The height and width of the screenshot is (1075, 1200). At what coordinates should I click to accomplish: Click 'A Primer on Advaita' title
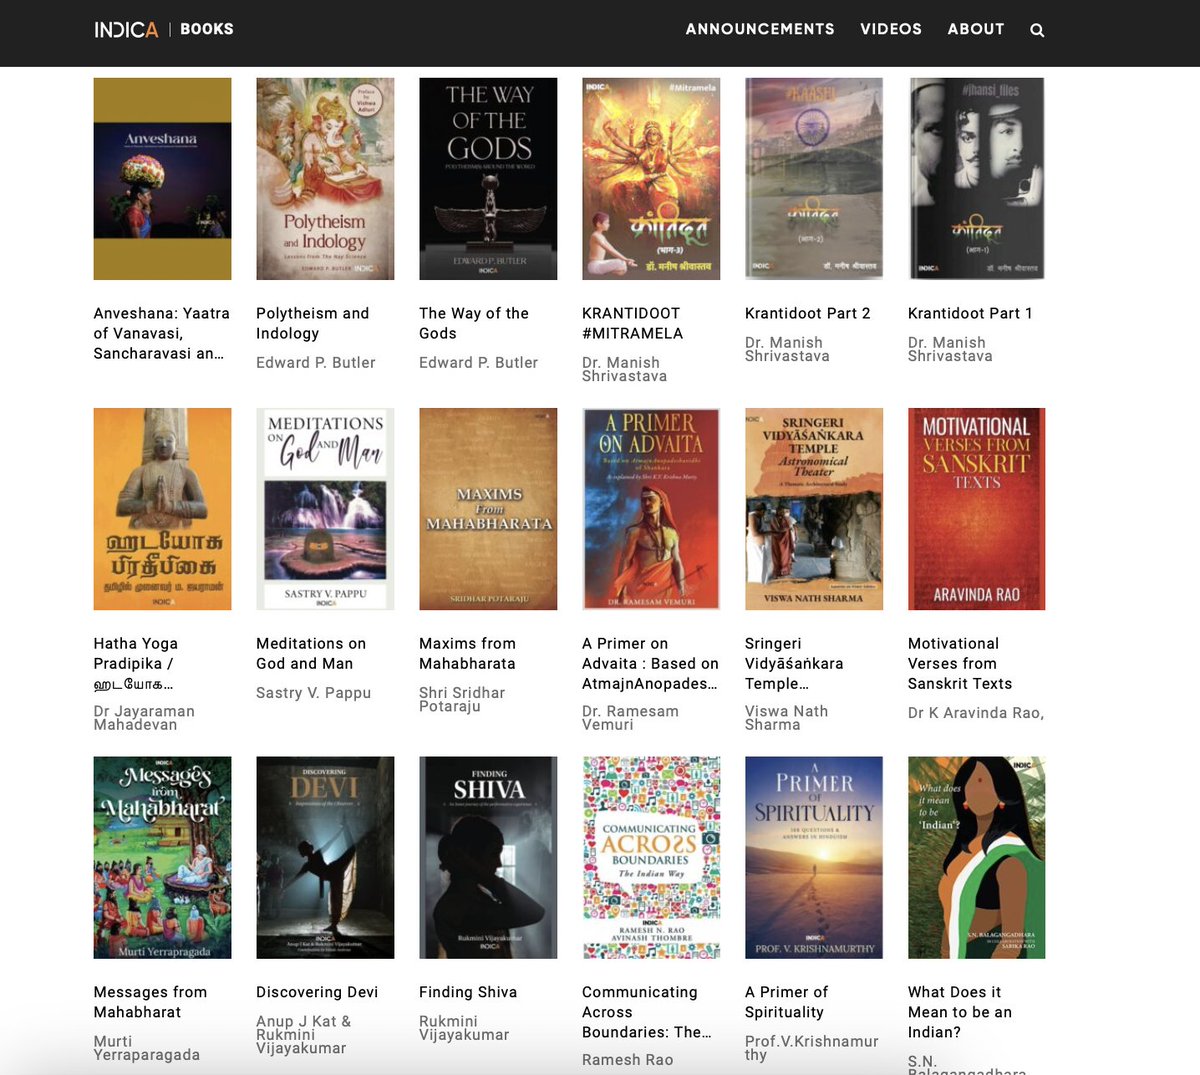pos(651,664)
